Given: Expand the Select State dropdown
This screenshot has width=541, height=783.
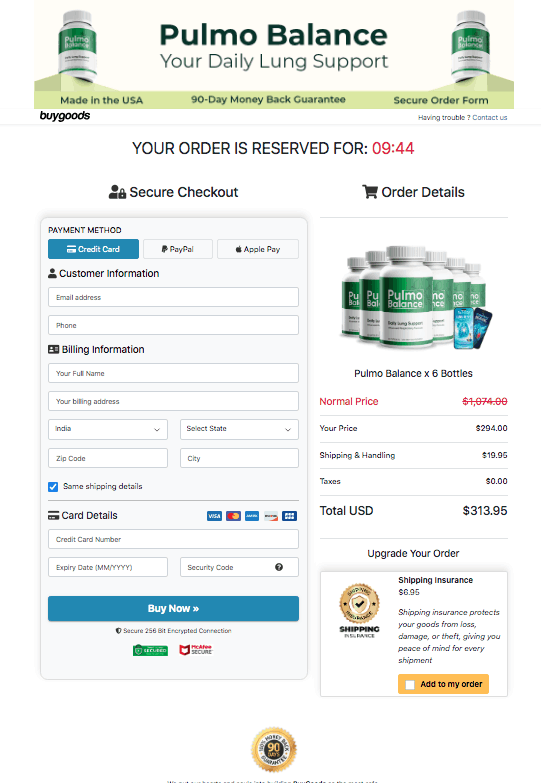Looking at the screenshot, I should click(x=239, y=429).
